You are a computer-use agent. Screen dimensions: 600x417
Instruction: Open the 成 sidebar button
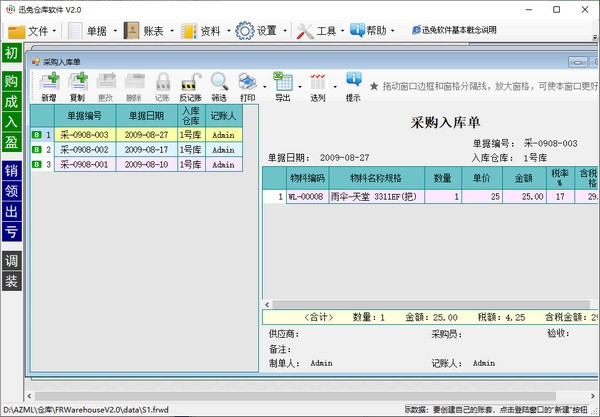11,101
